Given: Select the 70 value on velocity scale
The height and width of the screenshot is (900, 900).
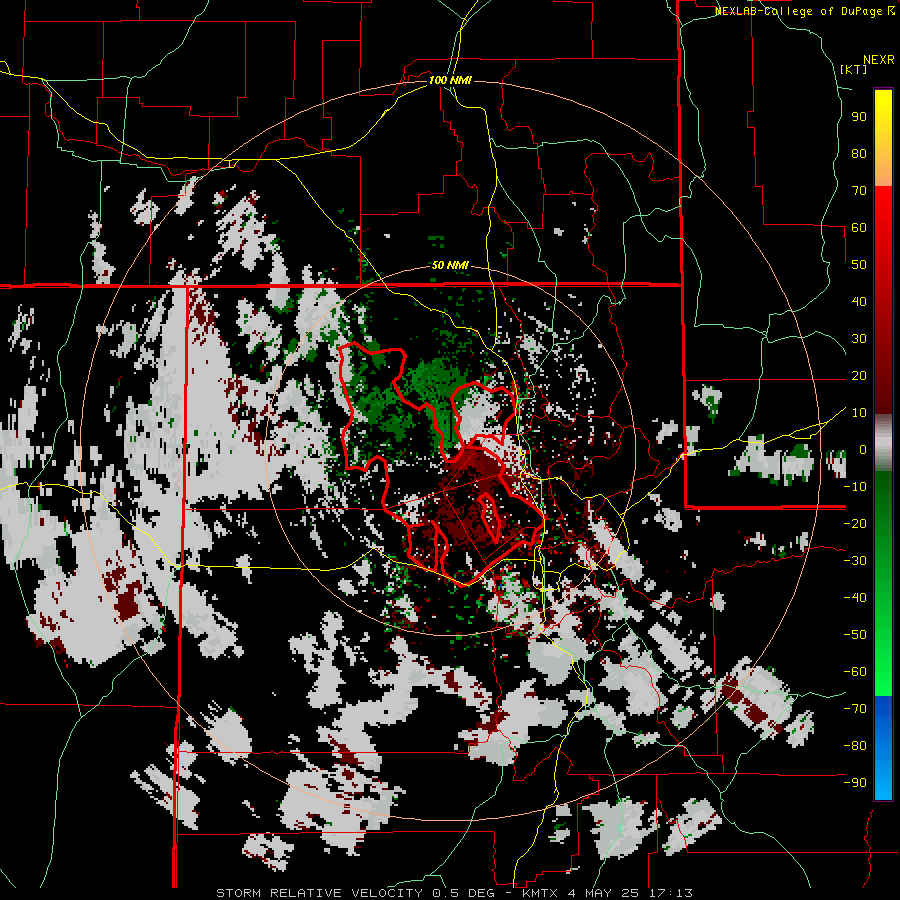Looking at the screenshot, I should point(859,191).
